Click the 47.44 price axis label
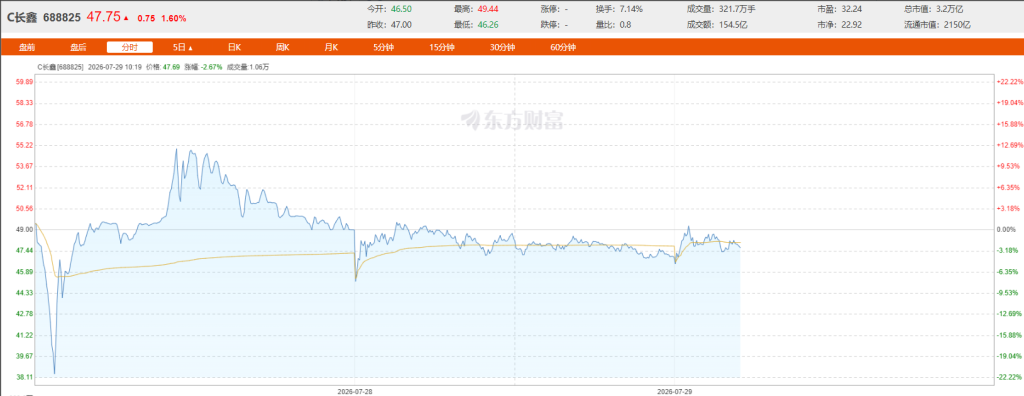The height and width of the screenshot is (396, 1024). (x=24, y=250)
